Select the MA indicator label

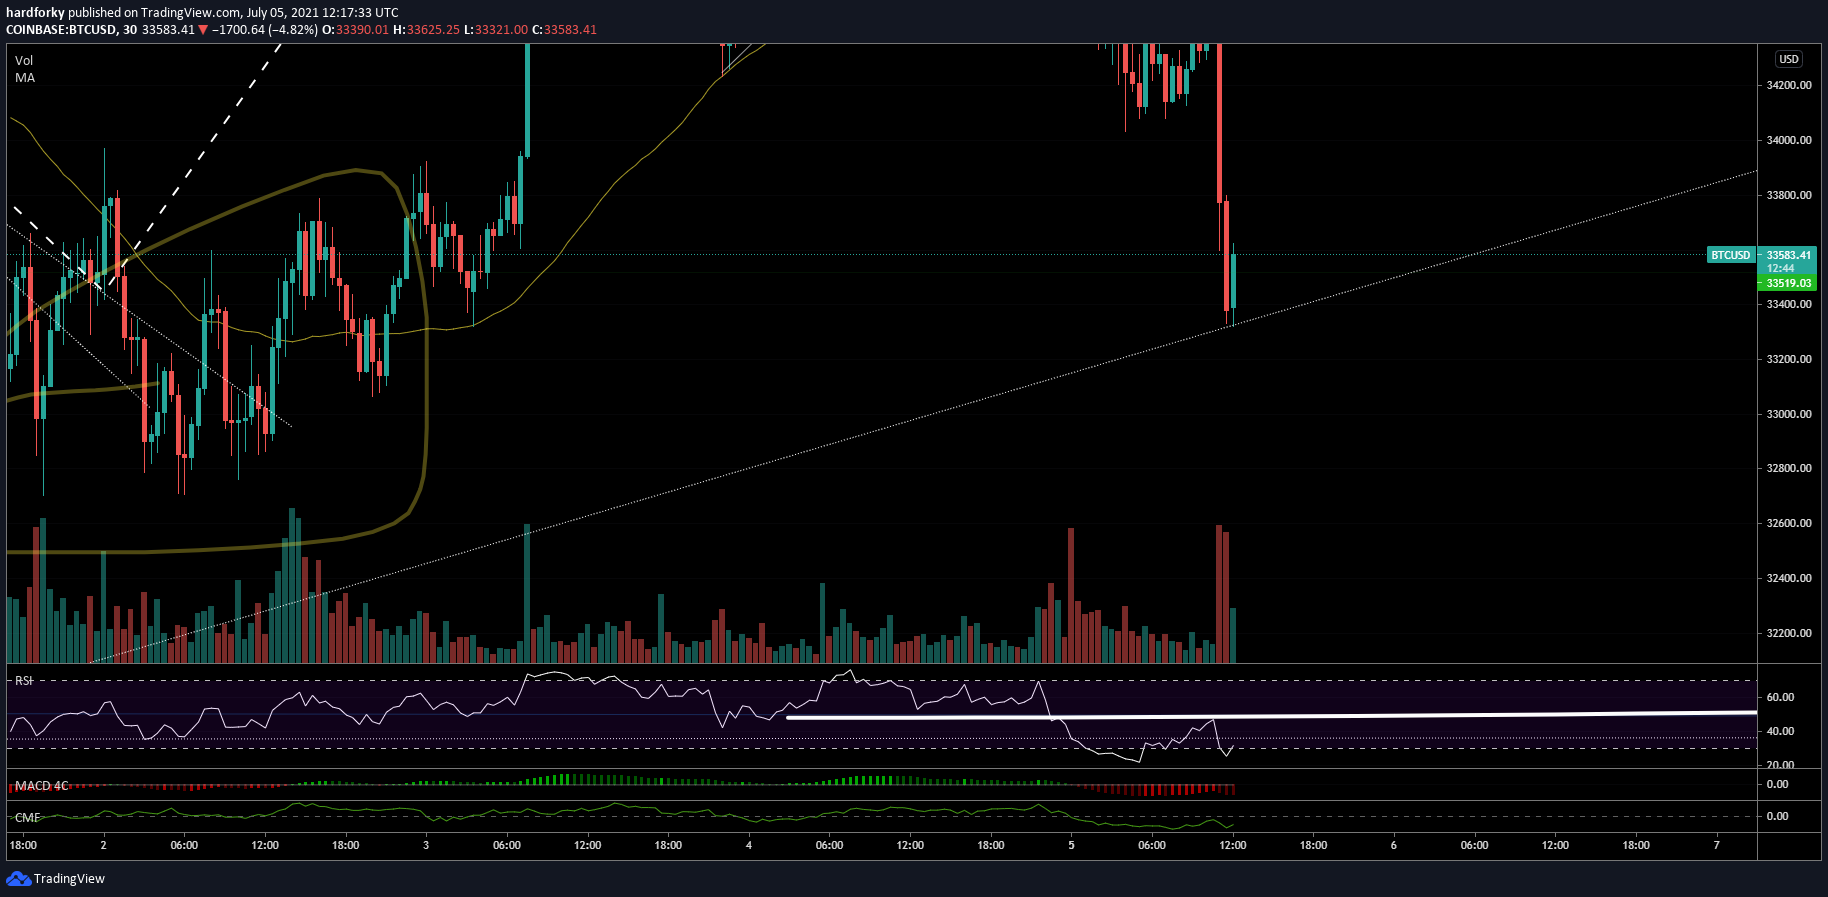25,78
